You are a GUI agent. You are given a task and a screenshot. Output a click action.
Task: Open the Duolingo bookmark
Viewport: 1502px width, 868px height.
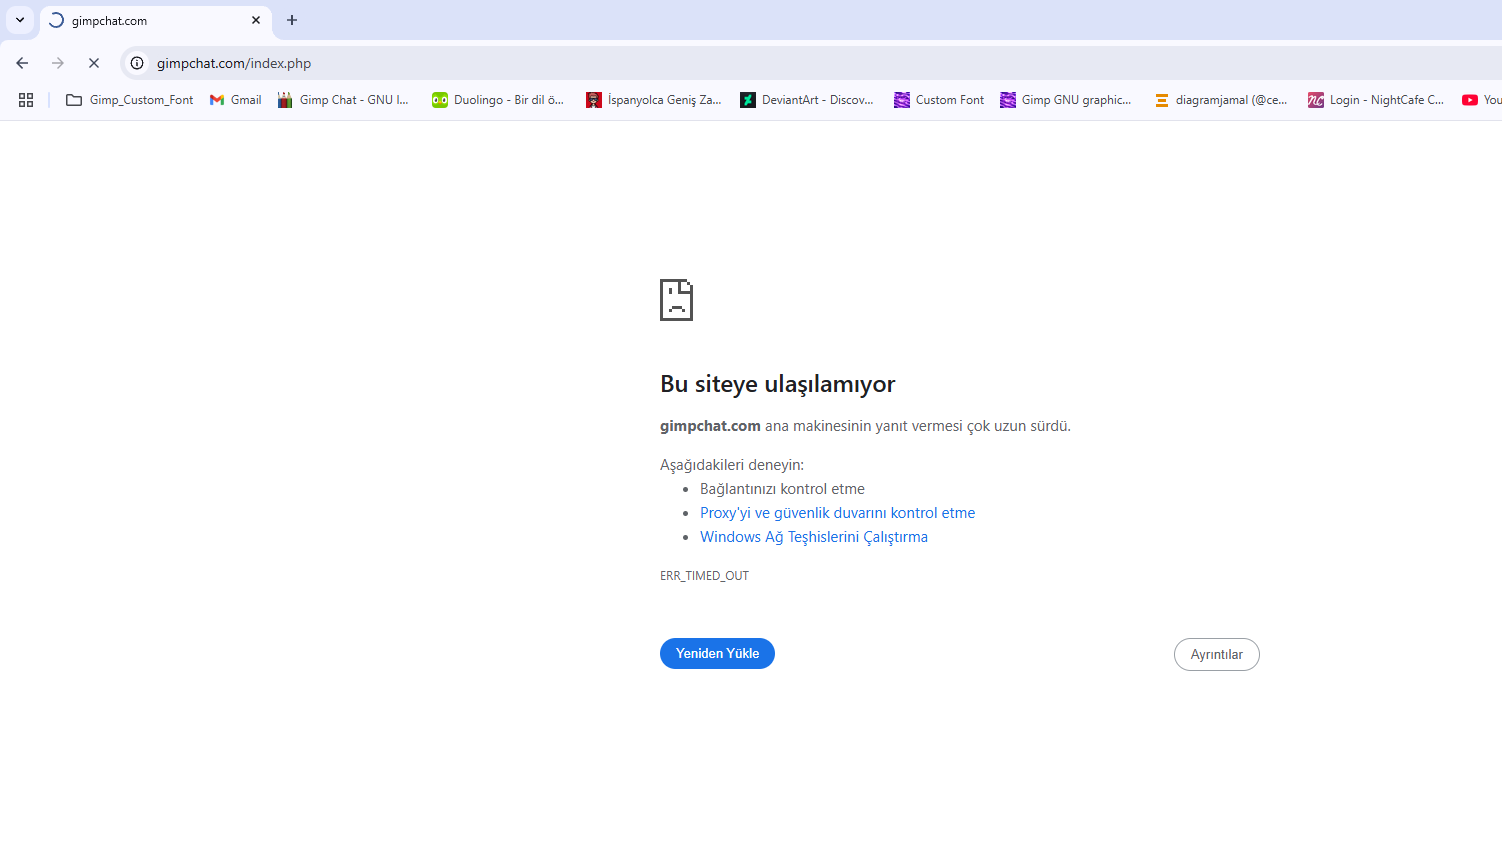coord(498,100)
